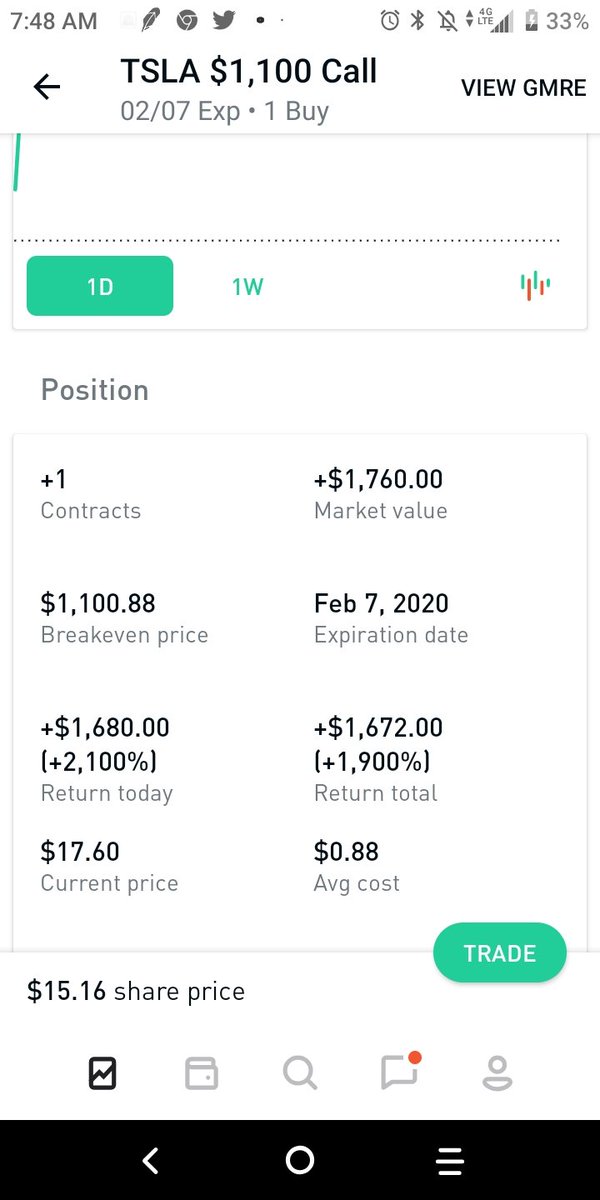This screenshot has width=600, height=1200.
Task: Tap Android home circle button
Action: click(x=299, y=1160)
